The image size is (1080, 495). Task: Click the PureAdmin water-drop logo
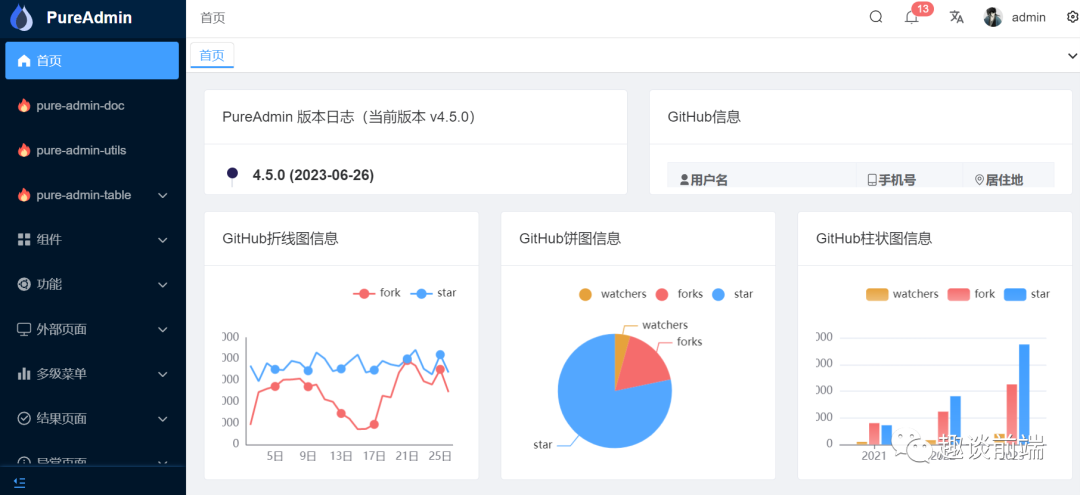21,18
